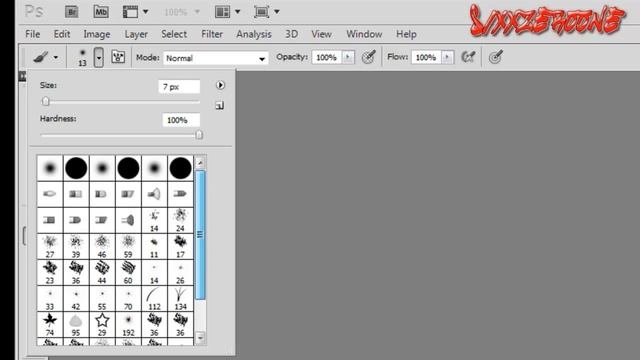Open the Help menu
640x360 pixels.
[x=406, y=34]
